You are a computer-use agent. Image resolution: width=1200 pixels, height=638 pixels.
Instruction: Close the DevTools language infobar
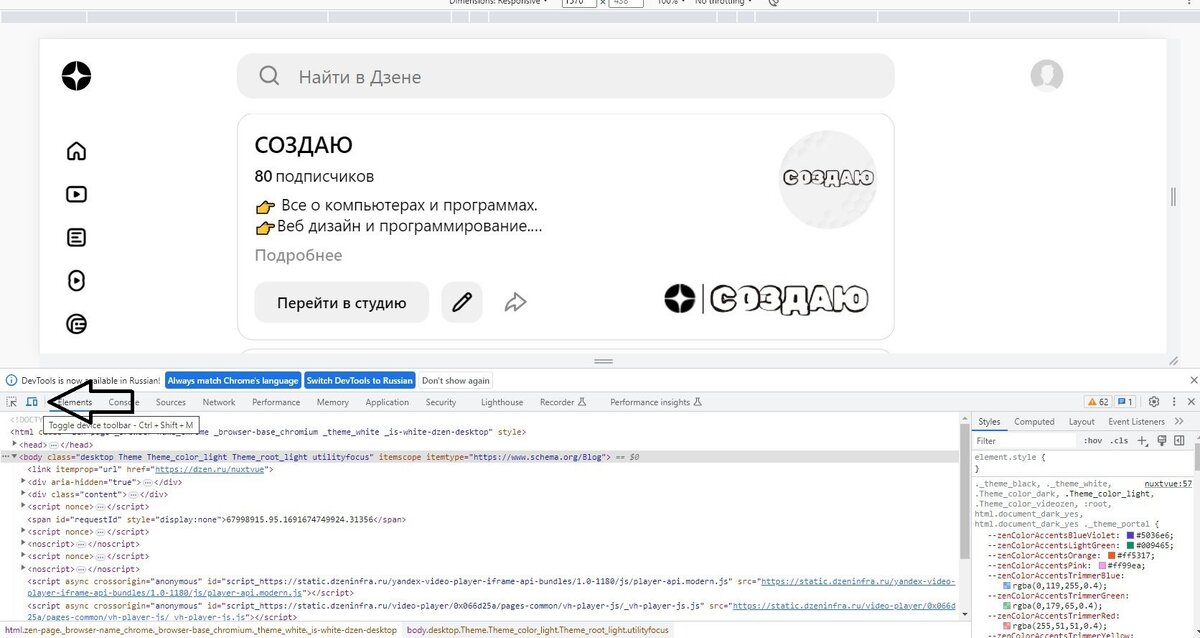1192,380
